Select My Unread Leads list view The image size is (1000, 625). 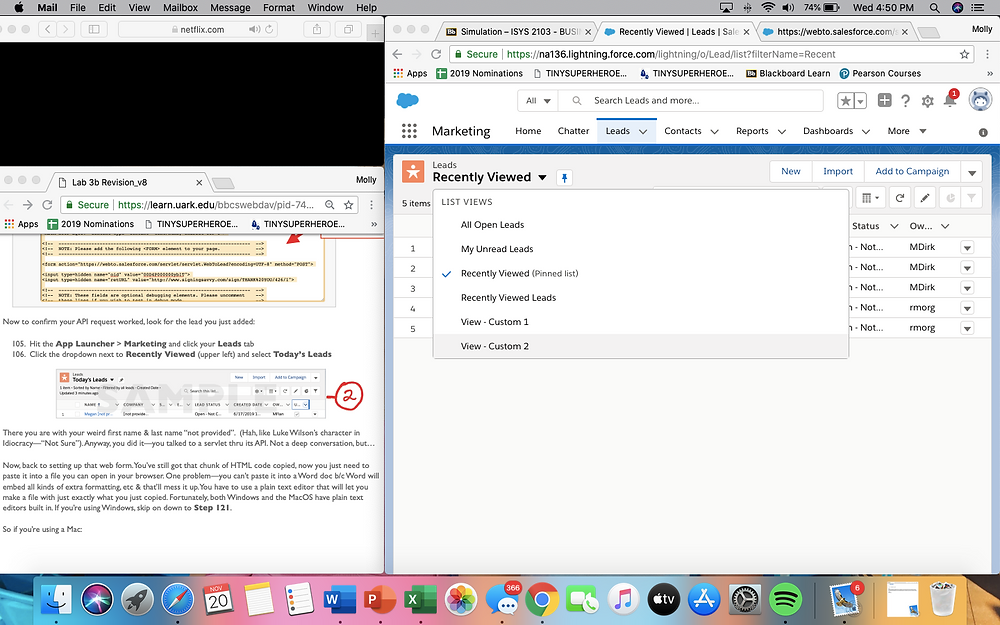click(640, 249)
